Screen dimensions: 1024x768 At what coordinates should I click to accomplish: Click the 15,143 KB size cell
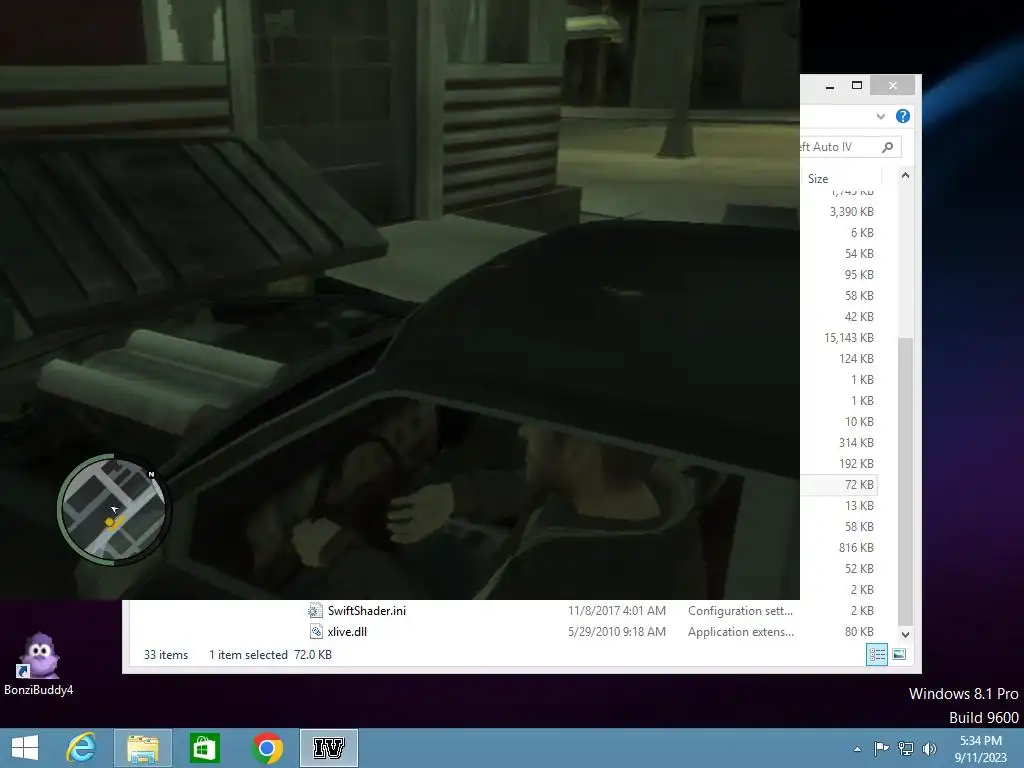[x=848, y=338]
